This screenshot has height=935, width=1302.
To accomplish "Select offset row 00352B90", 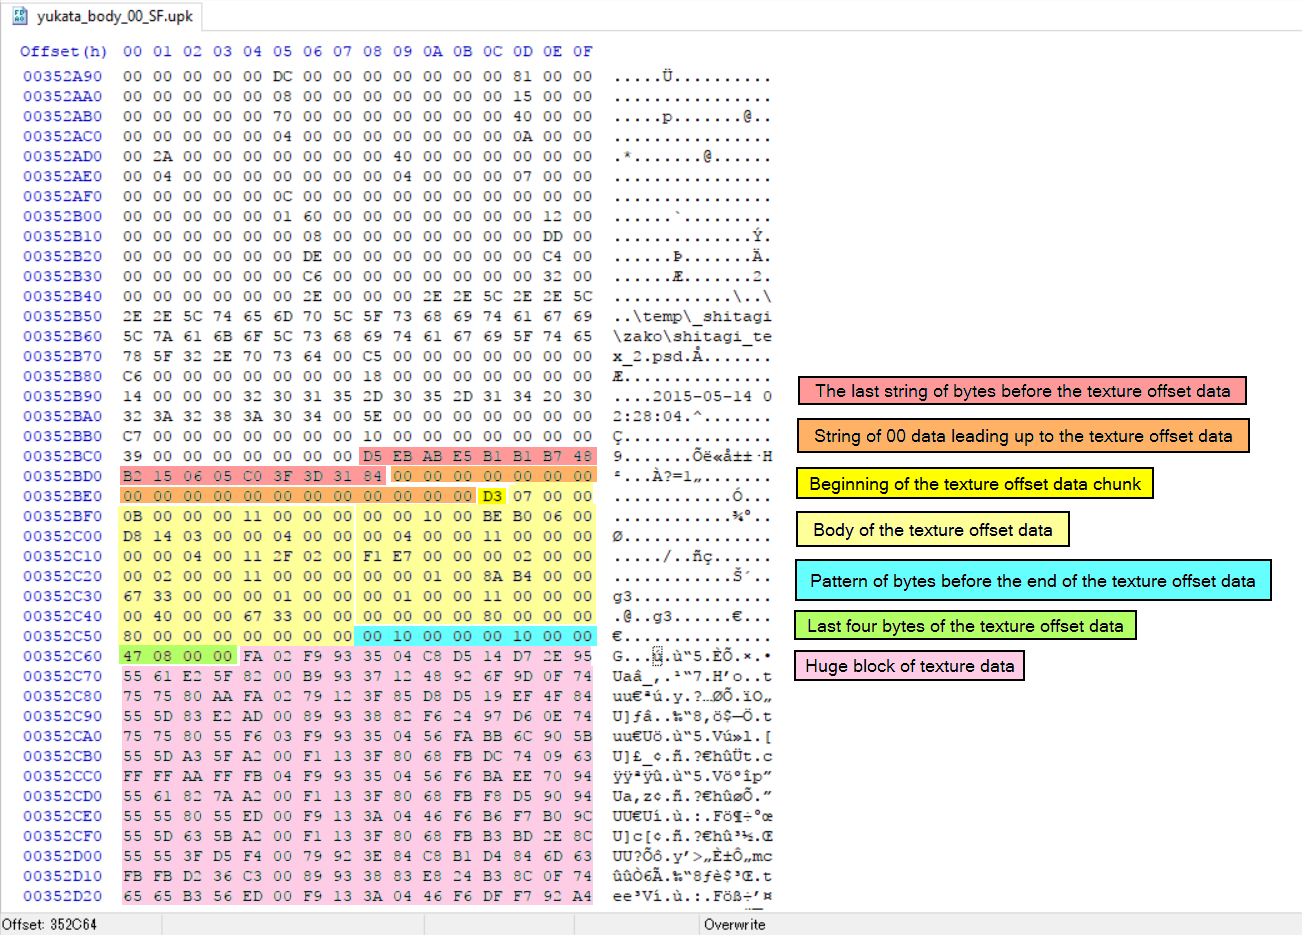I will (x=63, y=396).
